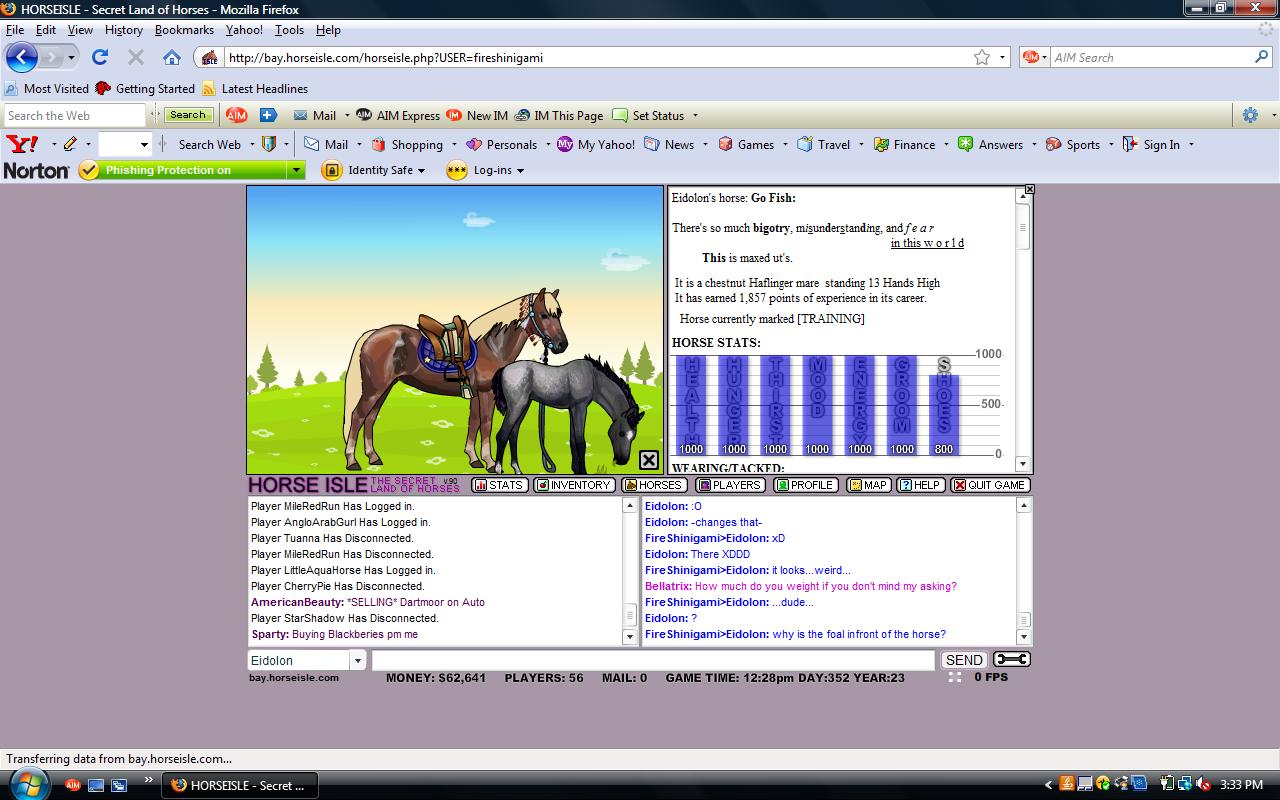Screen dimensions: 1280x800
Task: Start a New IM
Action: point(477,115)
